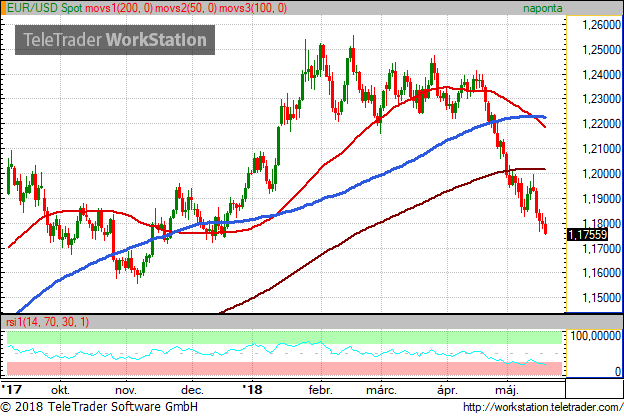The height and width of the screenshot is (416, 624).
Task: Click the EUR/USD Spot chart title
Action: (x=45, y=8)
